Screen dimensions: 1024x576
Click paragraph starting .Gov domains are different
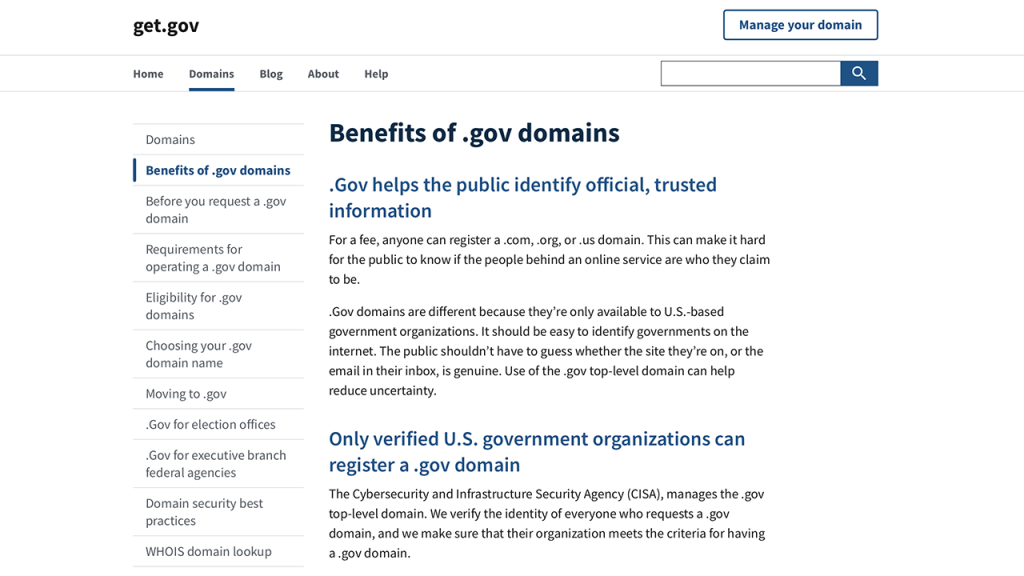click(546, 351)
